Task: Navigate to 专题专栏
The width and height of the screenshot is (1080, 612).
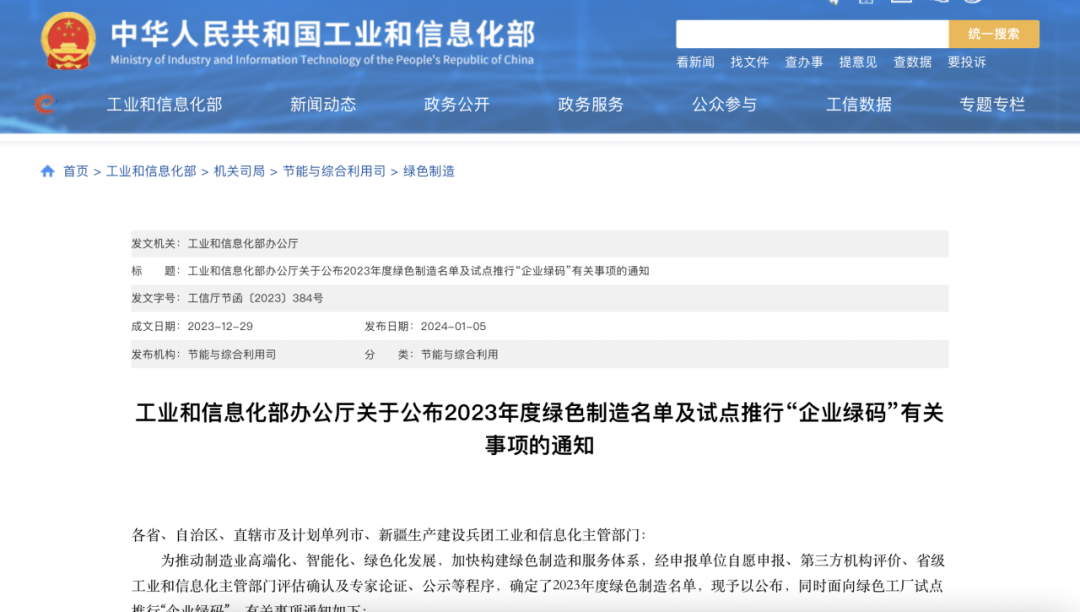Action: click(x=993, y=104)
